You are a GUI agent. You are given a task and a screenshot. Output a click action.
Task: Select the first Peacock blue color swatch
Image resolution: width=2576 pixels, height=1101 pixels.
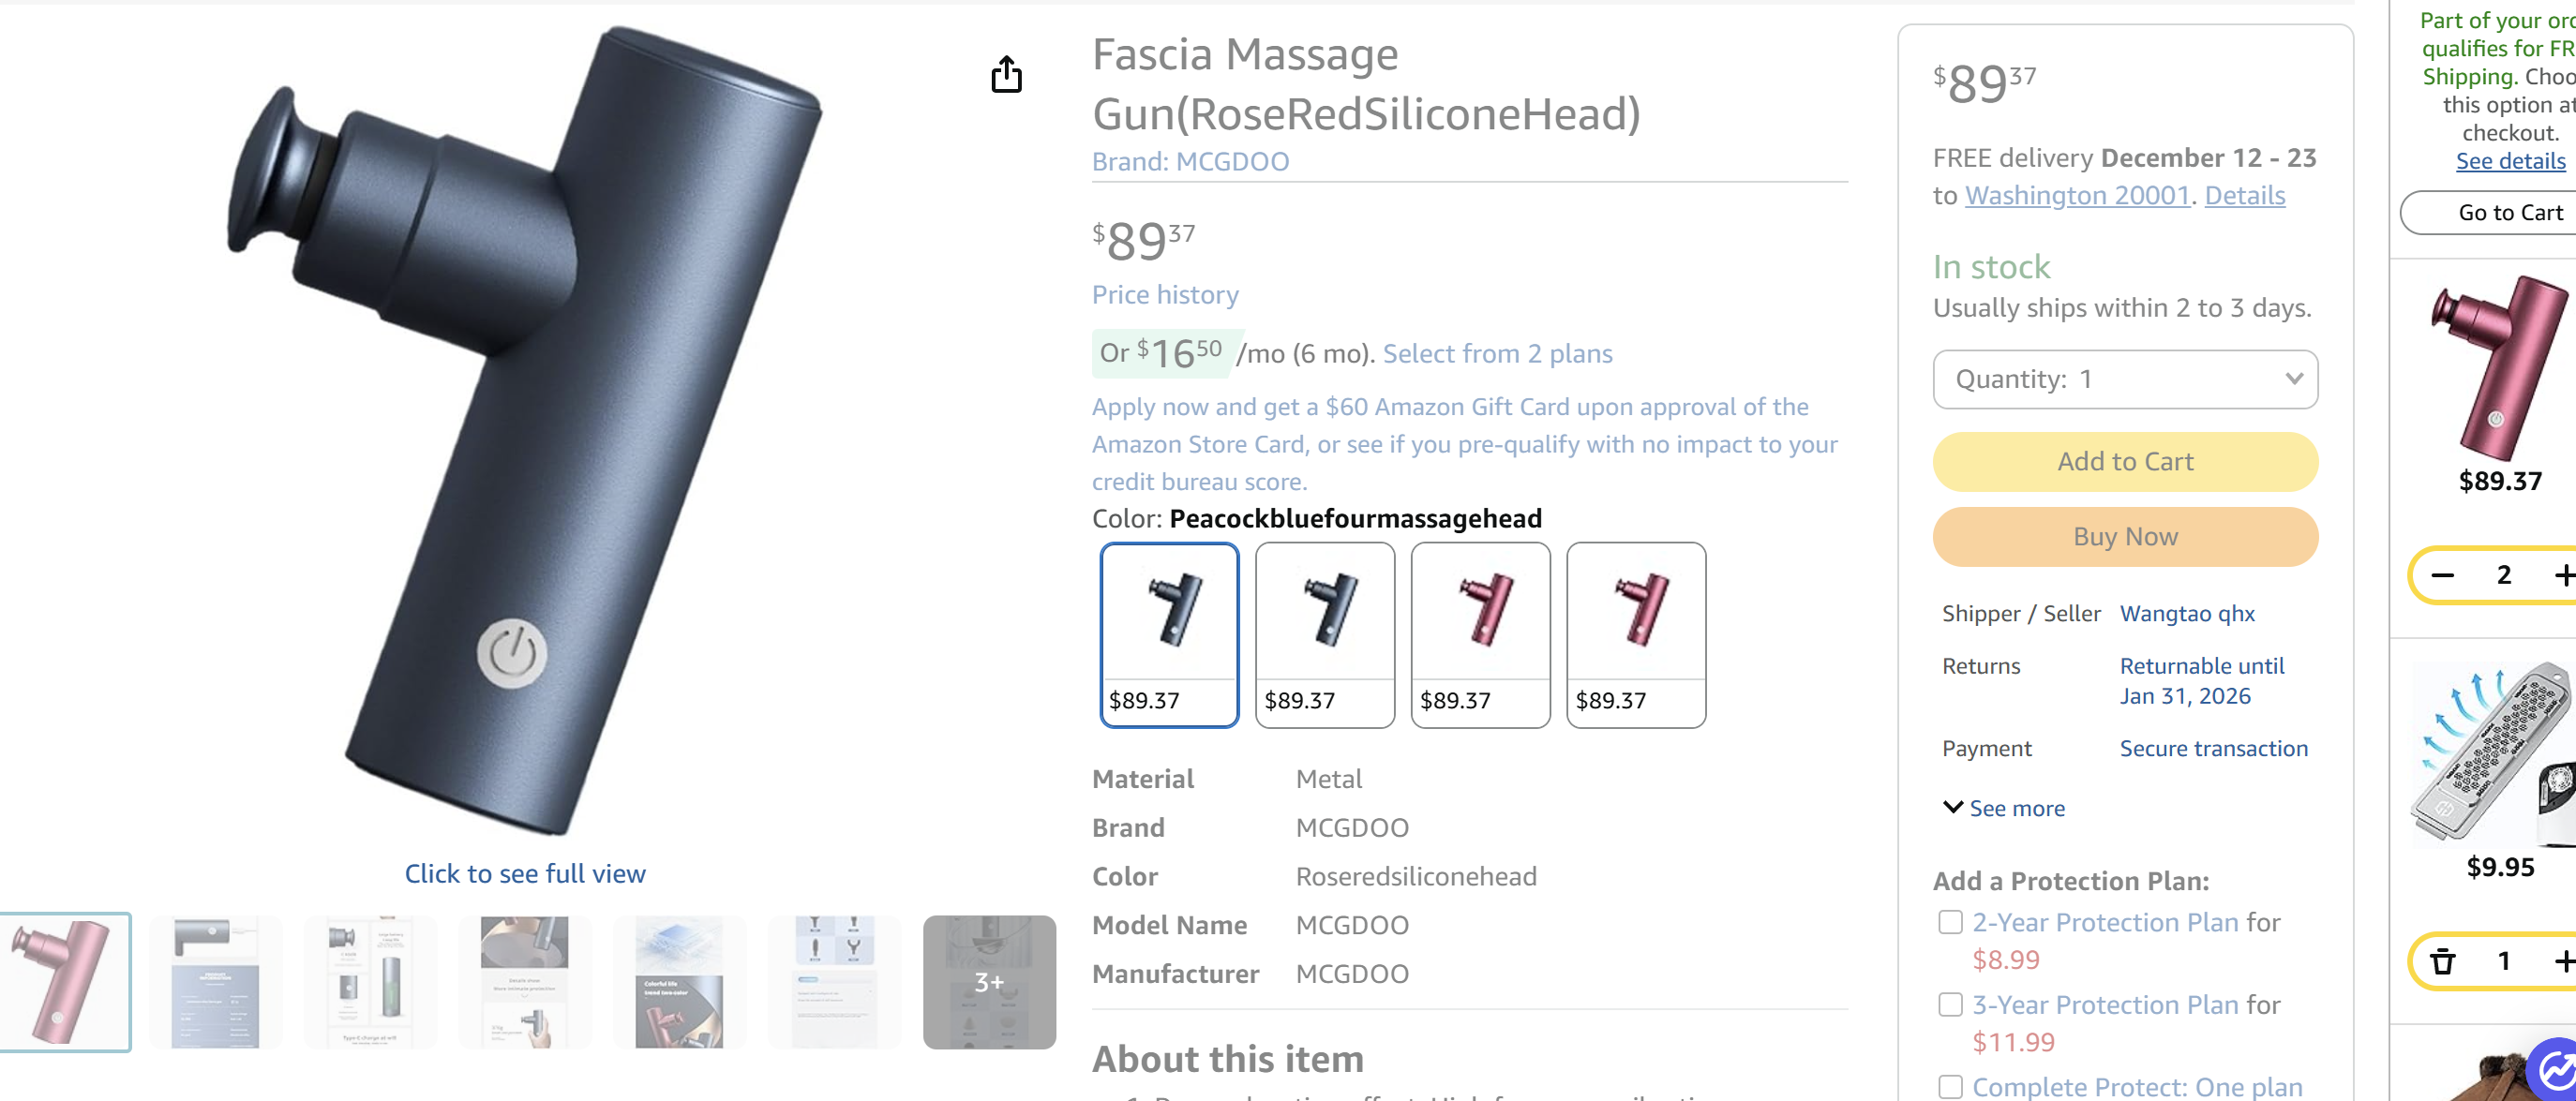coord(1169,634)
